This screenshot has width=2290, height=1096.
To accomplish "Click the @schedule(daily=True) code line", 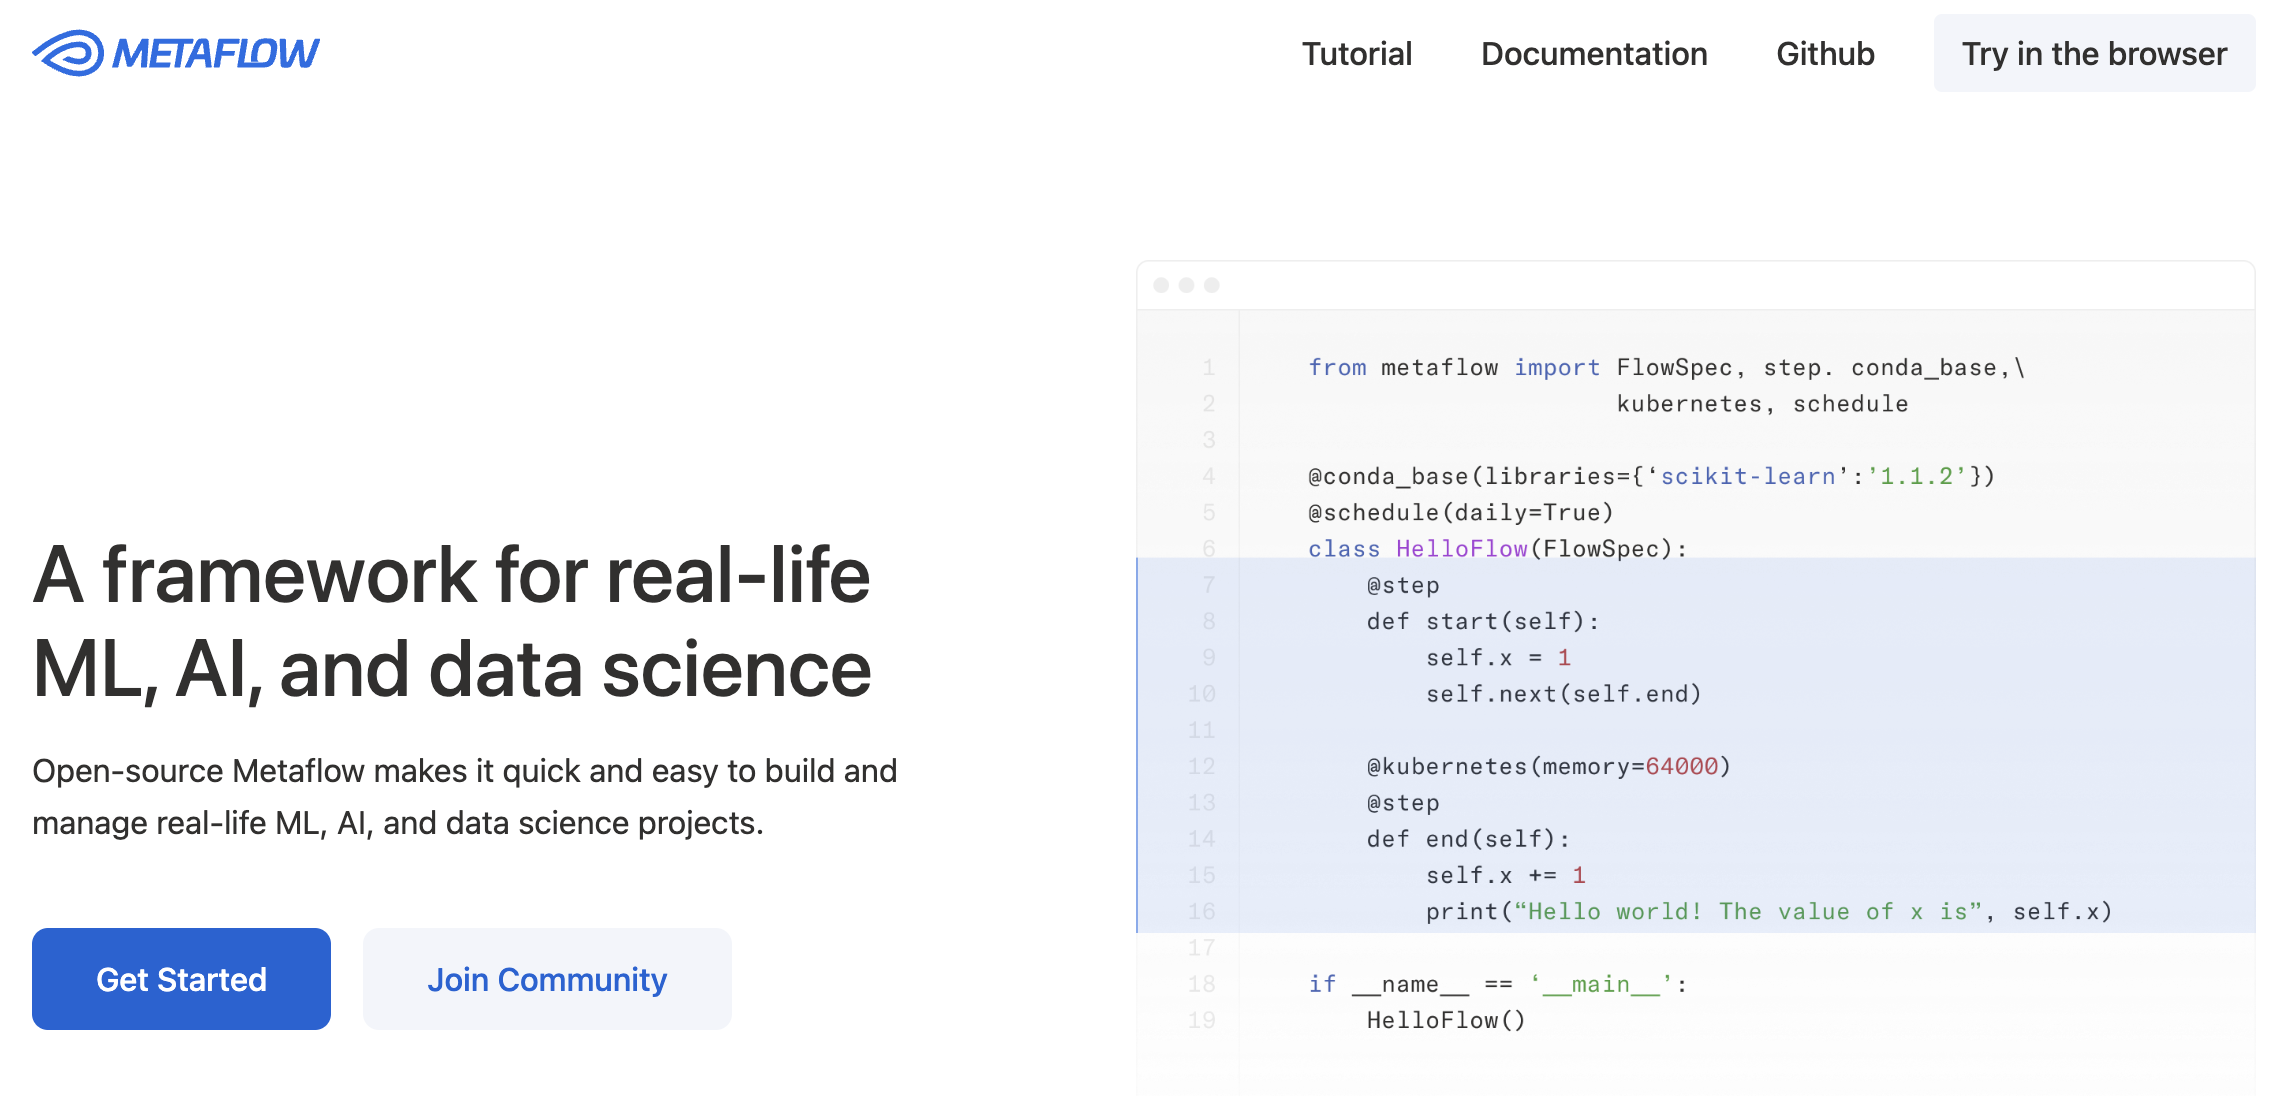I will click(1460, 513).
